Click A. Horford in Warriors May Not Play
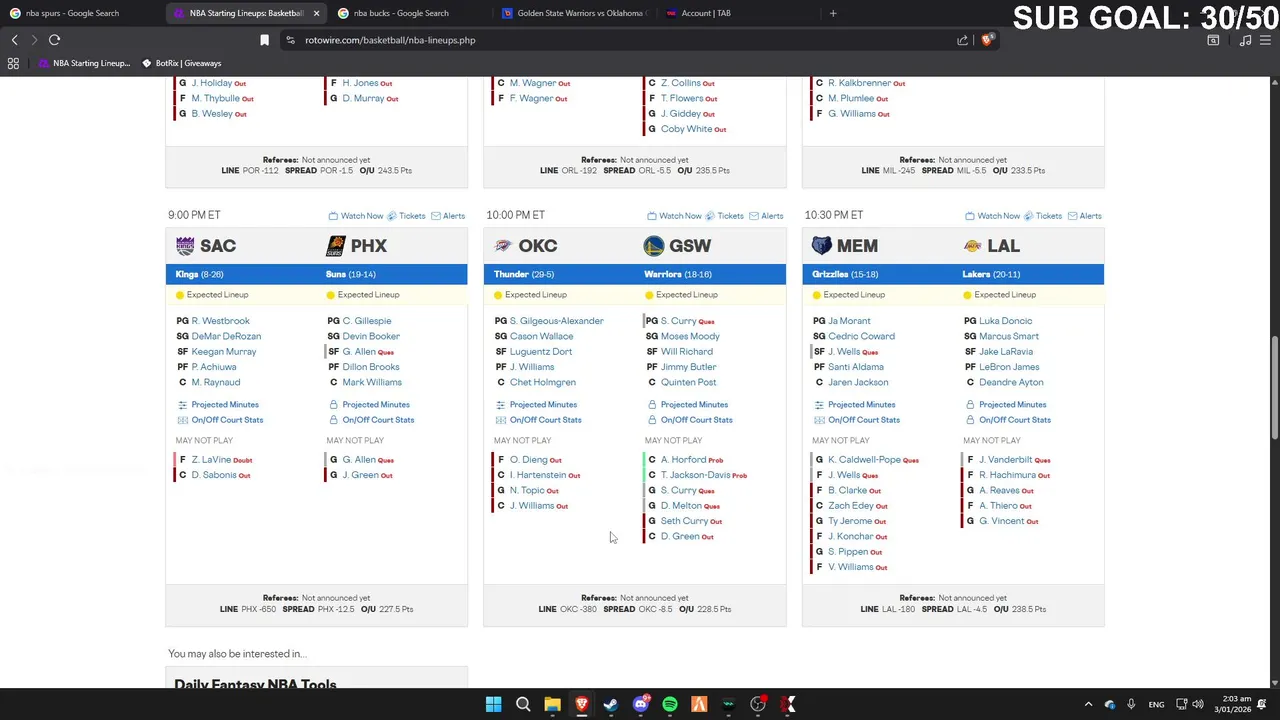This screenshot has height=720, width=1280. point(683,460)
